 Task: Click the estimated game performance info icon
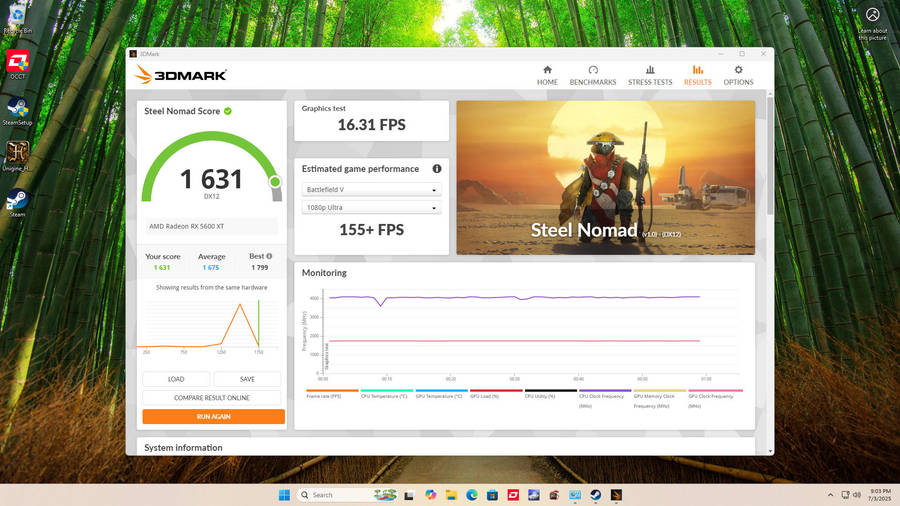point(437,169)
